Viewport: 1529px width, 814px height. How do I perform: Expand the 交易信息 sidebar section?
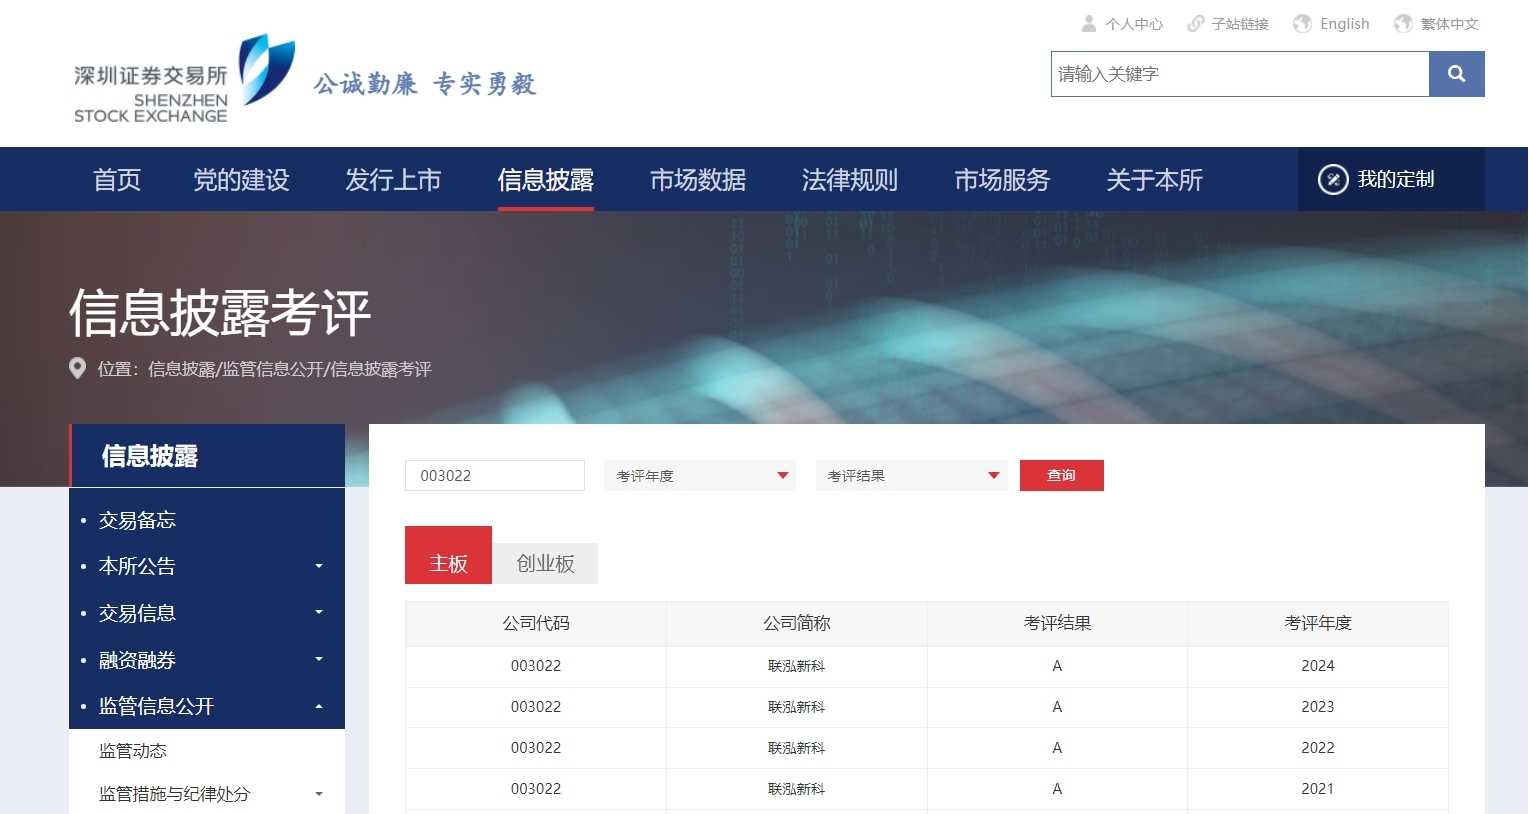coord(318,612)
